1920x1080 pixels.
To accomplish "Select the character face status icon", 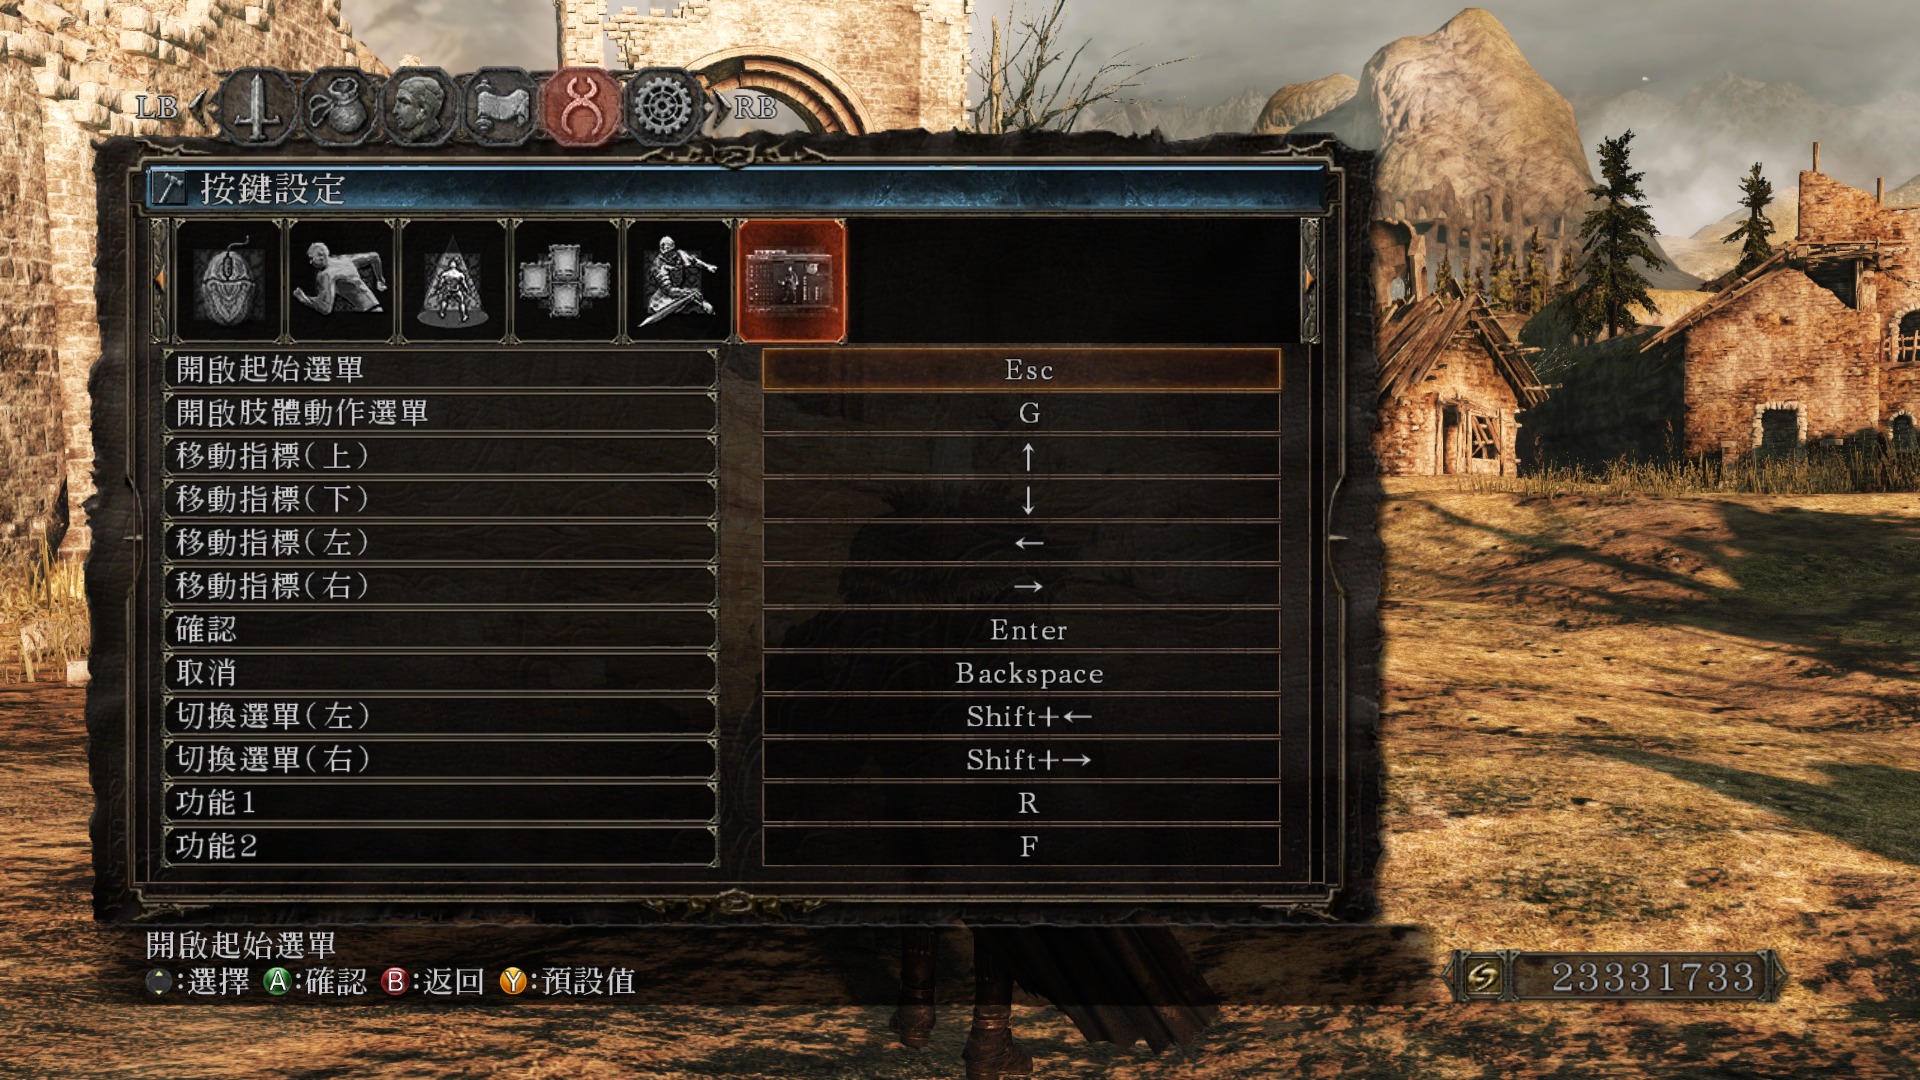I will (420, 106).
